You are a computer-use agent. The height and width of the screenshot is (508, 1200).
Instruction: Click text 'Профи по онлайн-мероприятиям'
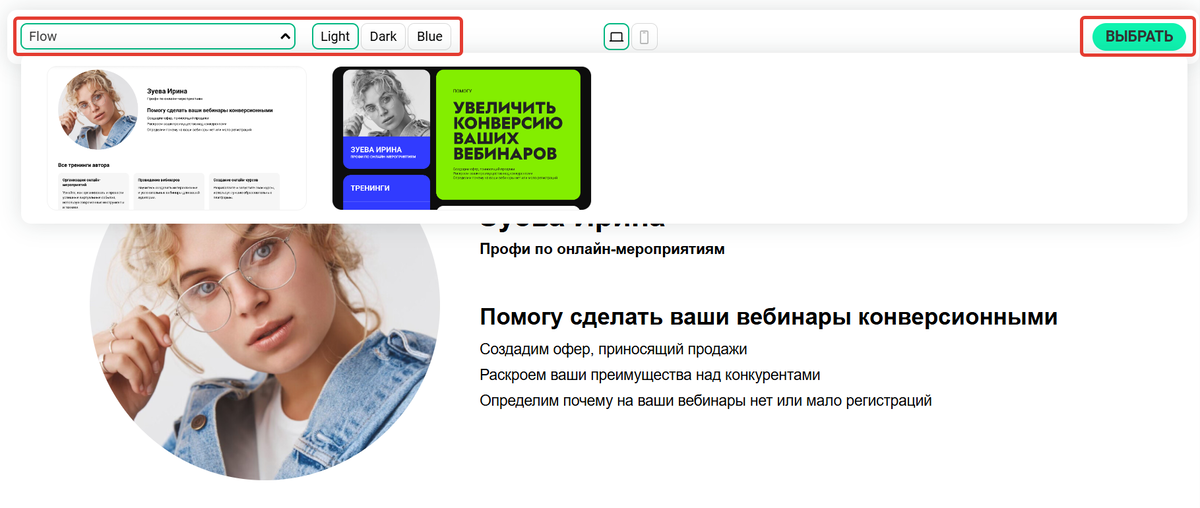602,249
